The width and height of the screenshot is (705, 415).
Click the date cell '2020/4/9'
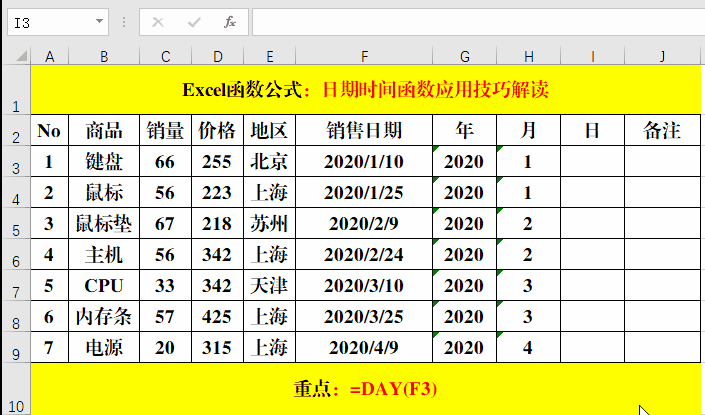pos(364,347)
